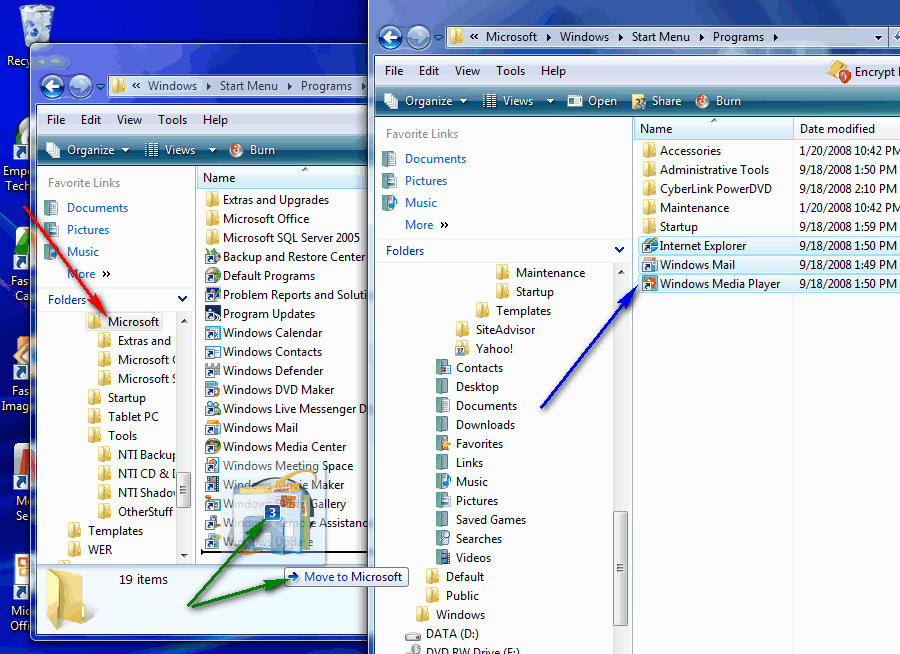
Task: Select the Windows Mail icon in right window
Action: point(649,265)
